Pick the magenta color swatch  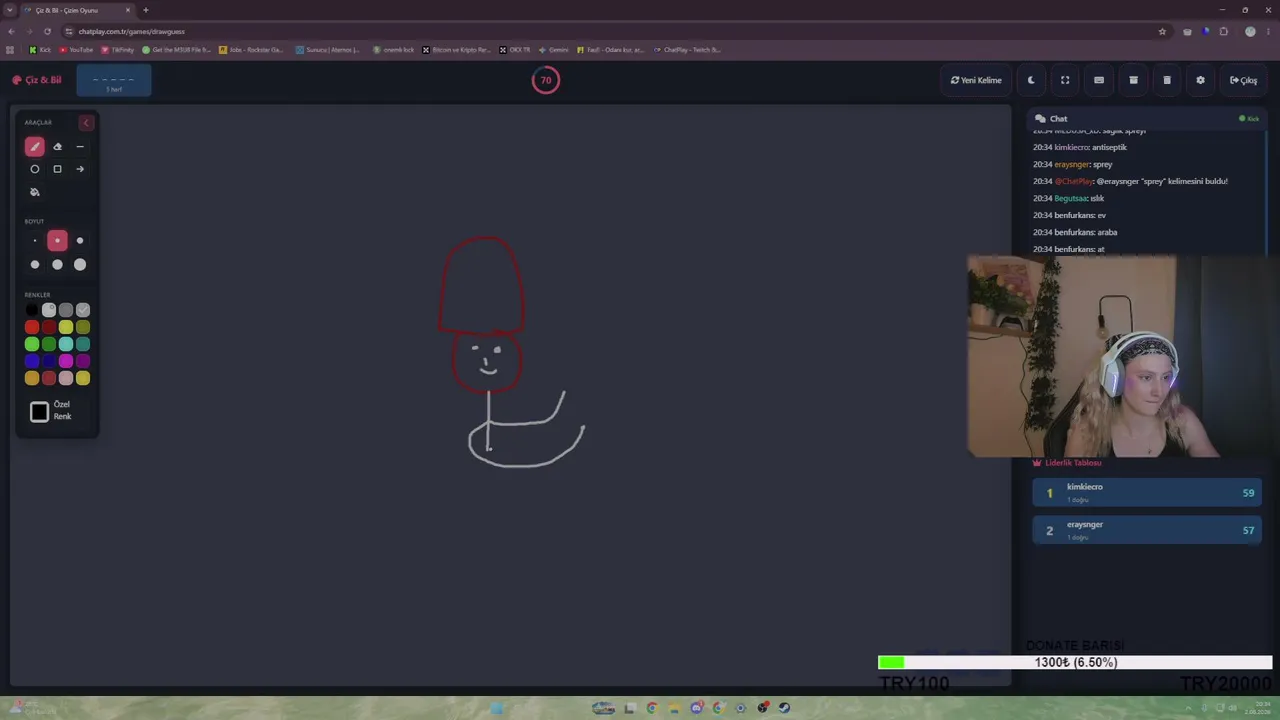66,361
